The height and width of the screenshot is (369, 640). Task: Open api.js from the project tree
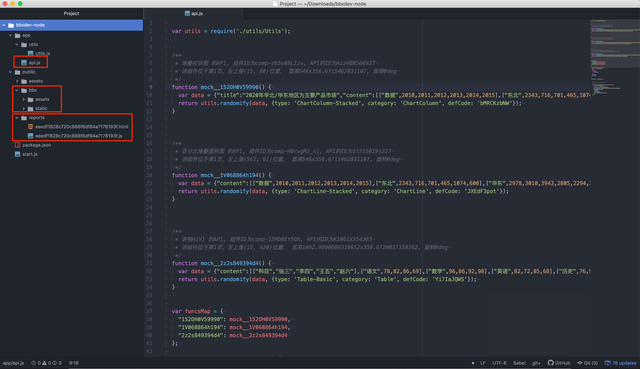[x=34, y=62]
